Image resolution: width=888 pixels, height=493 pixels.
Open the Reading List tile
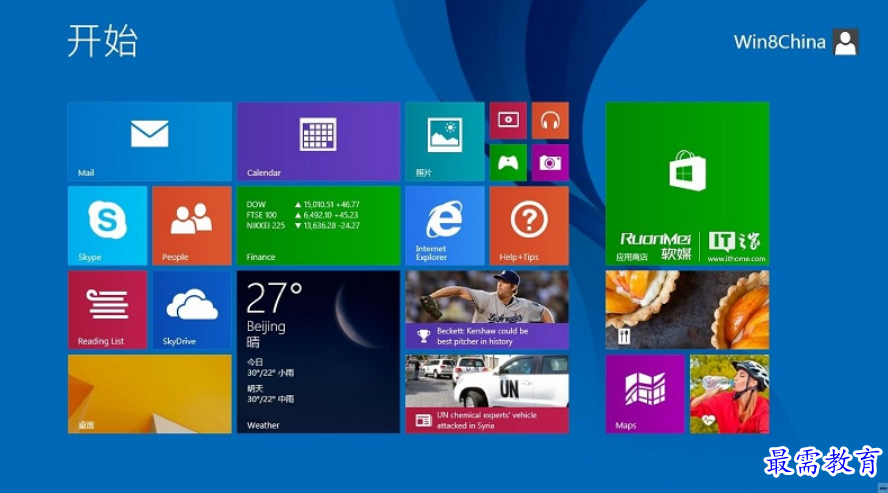point(108,310)
